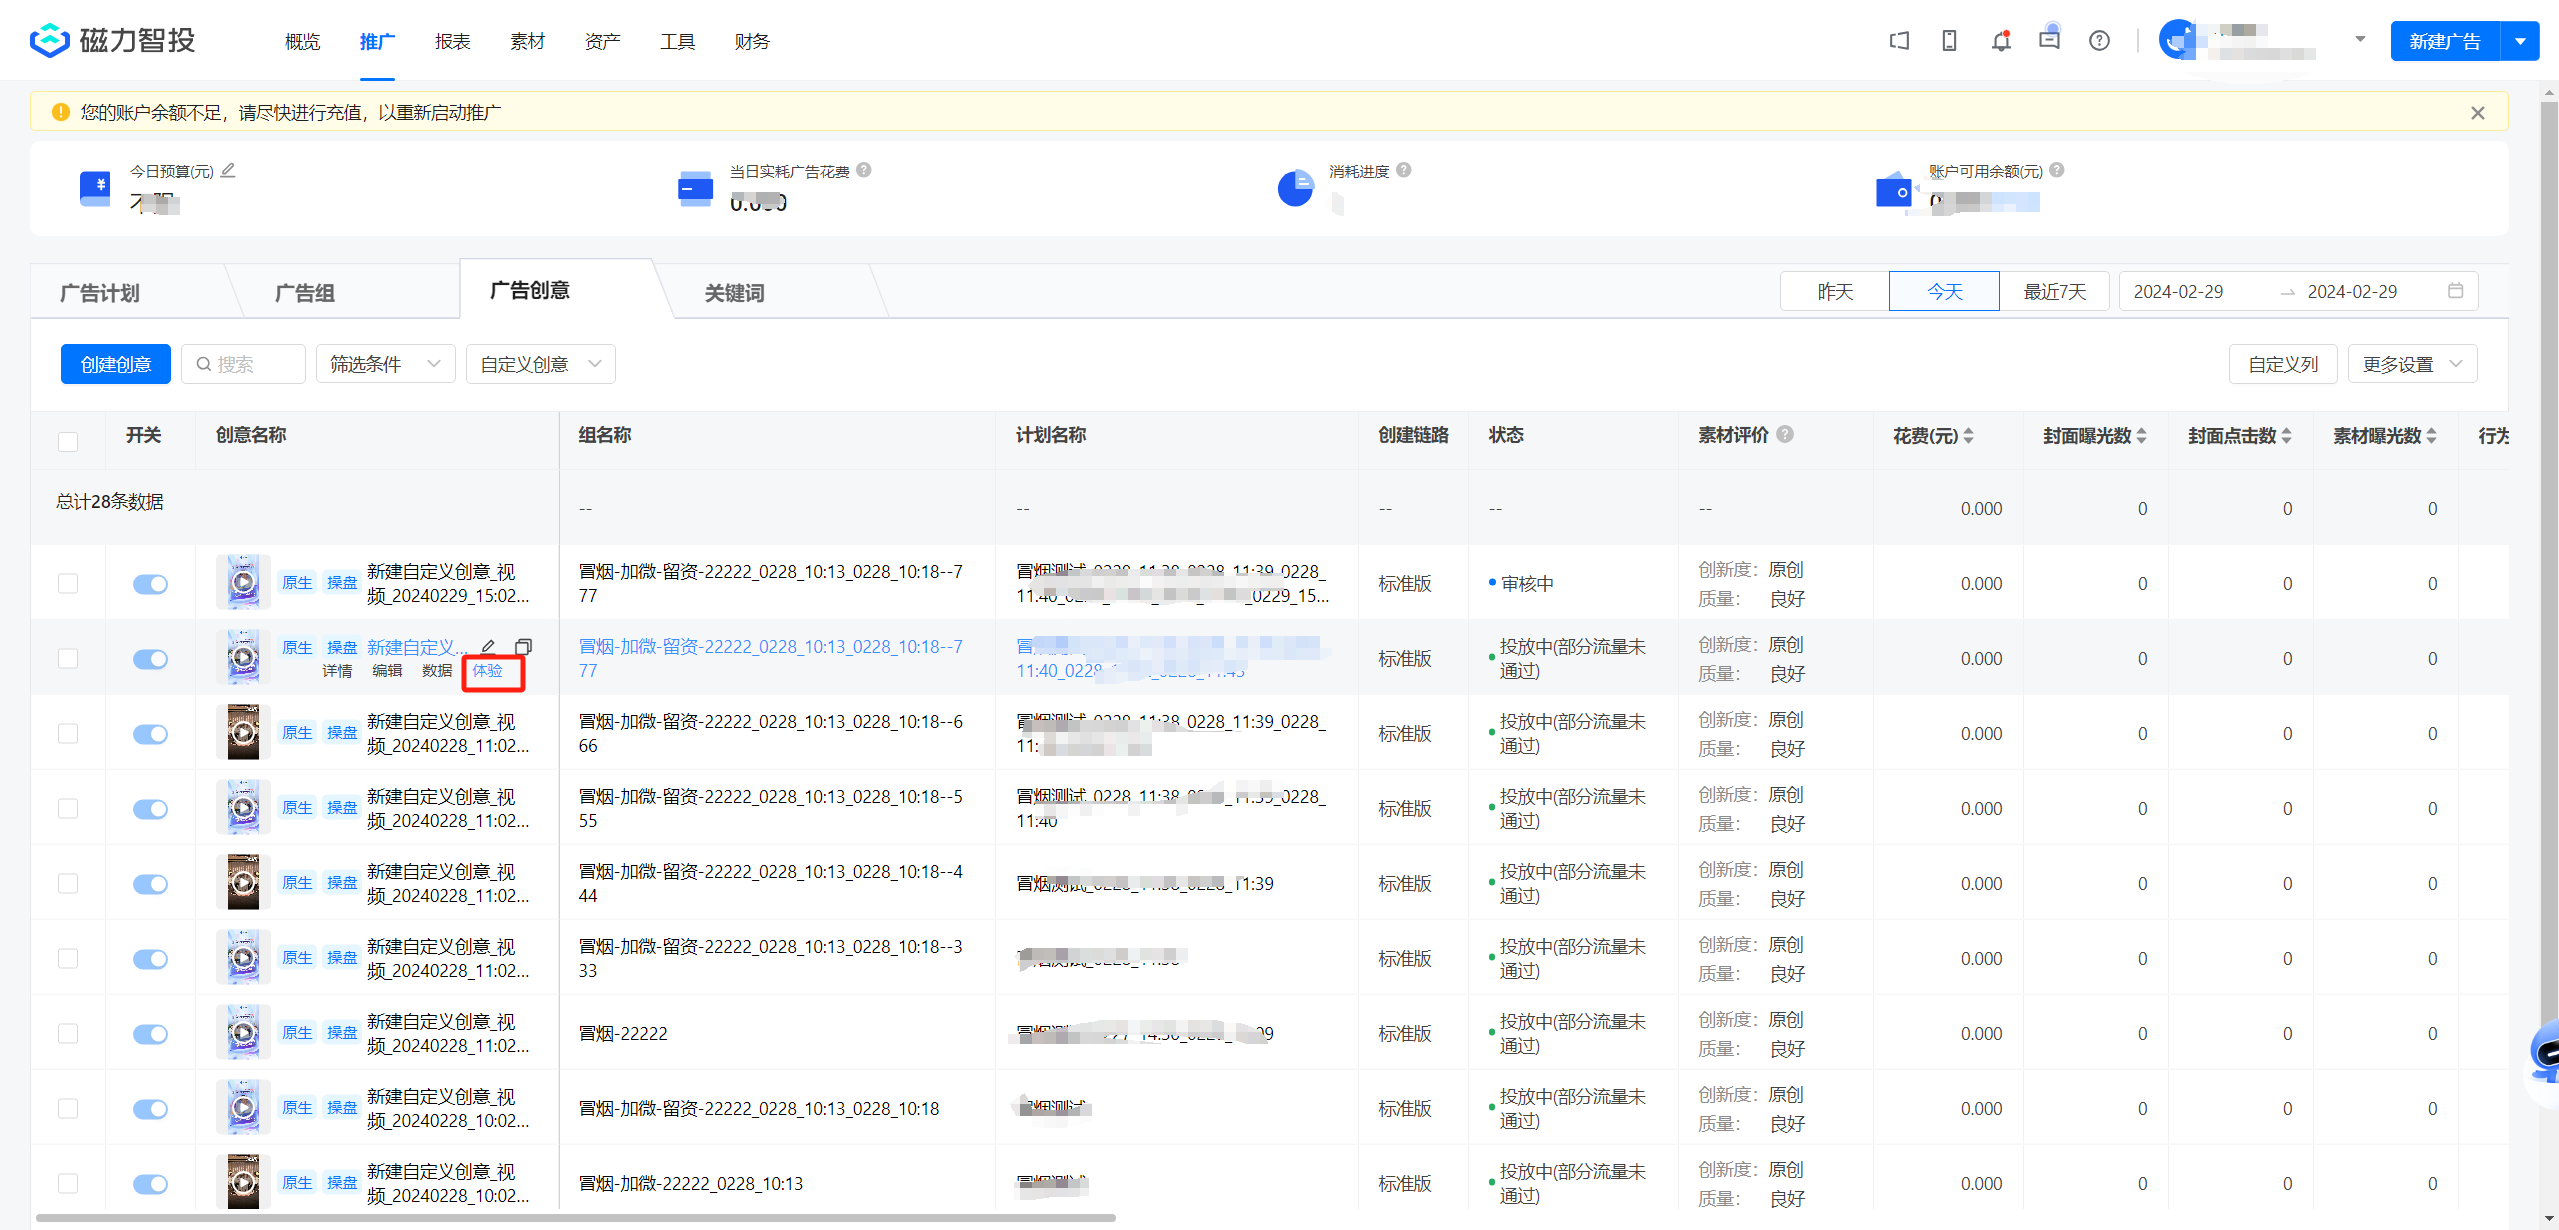Open the message inbox icon in header
The width and height of the screenshot is (2559, 1230).
2049,40
